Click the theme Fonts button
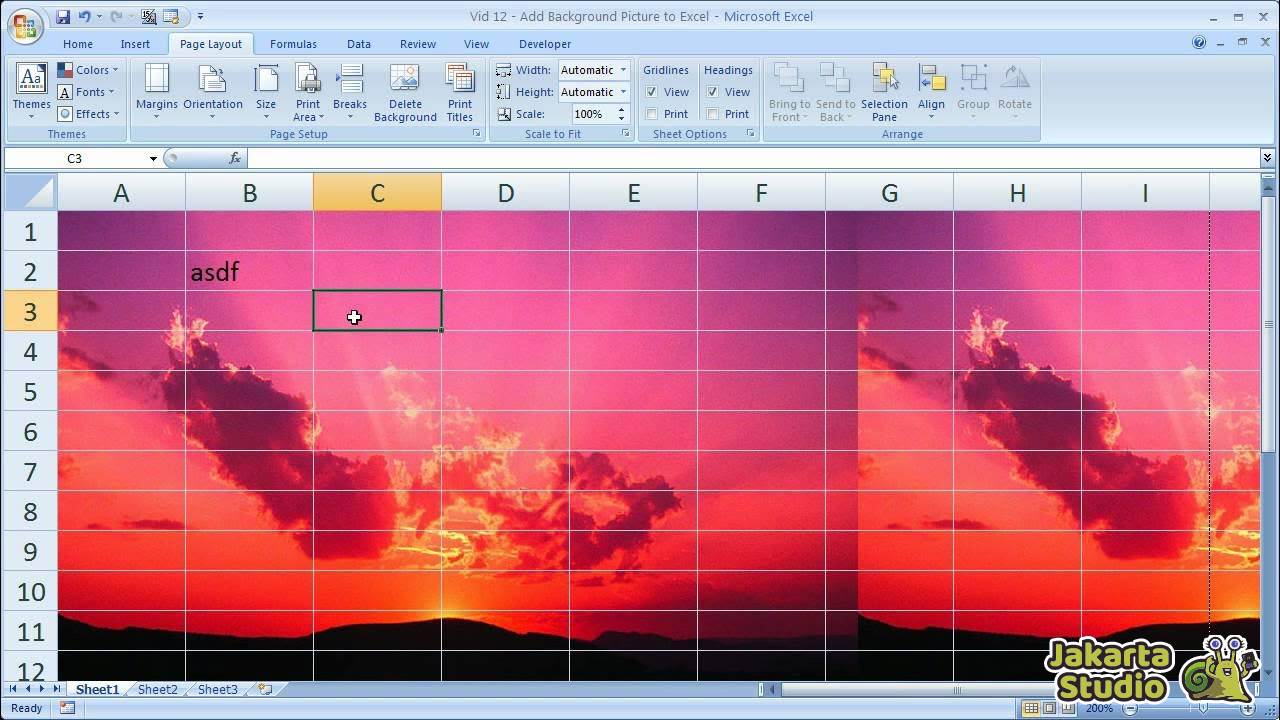Screen dimensions: 1280x720 point(88,92)
